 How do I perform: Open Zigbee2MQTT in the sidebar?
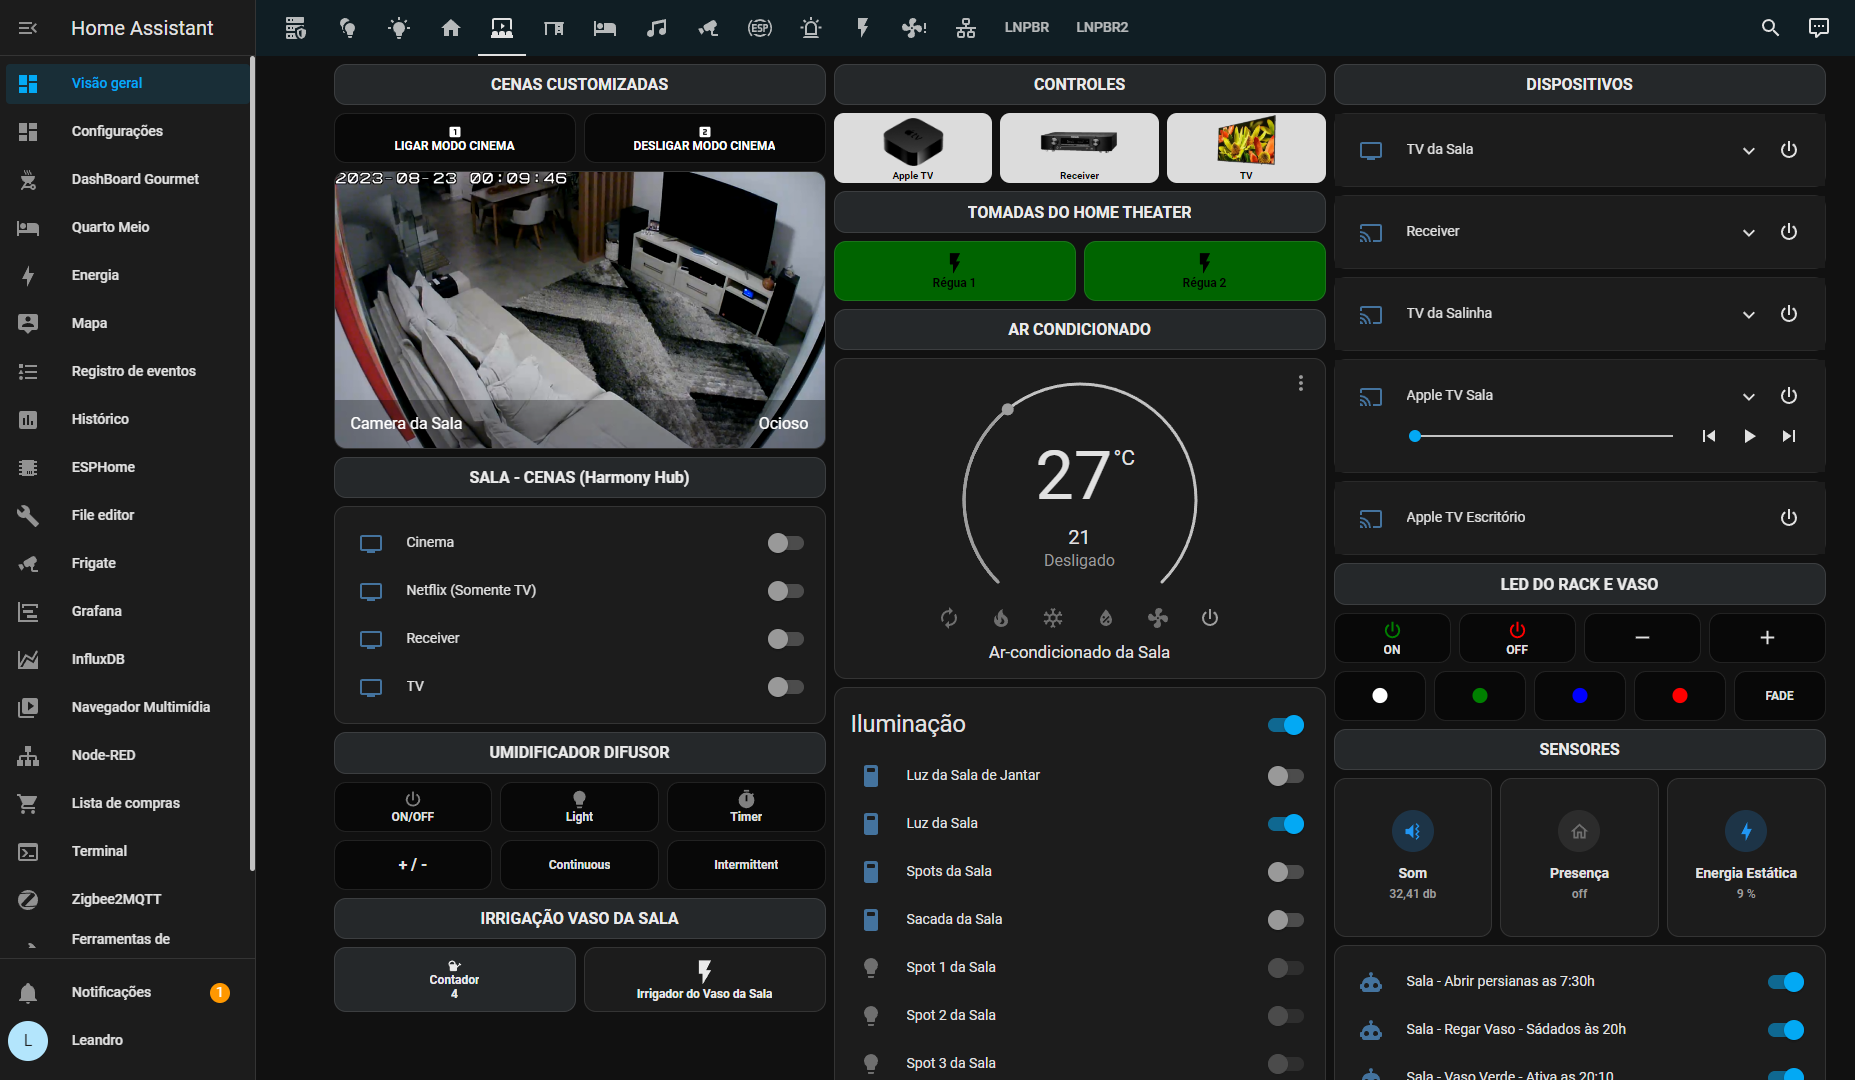116,899
